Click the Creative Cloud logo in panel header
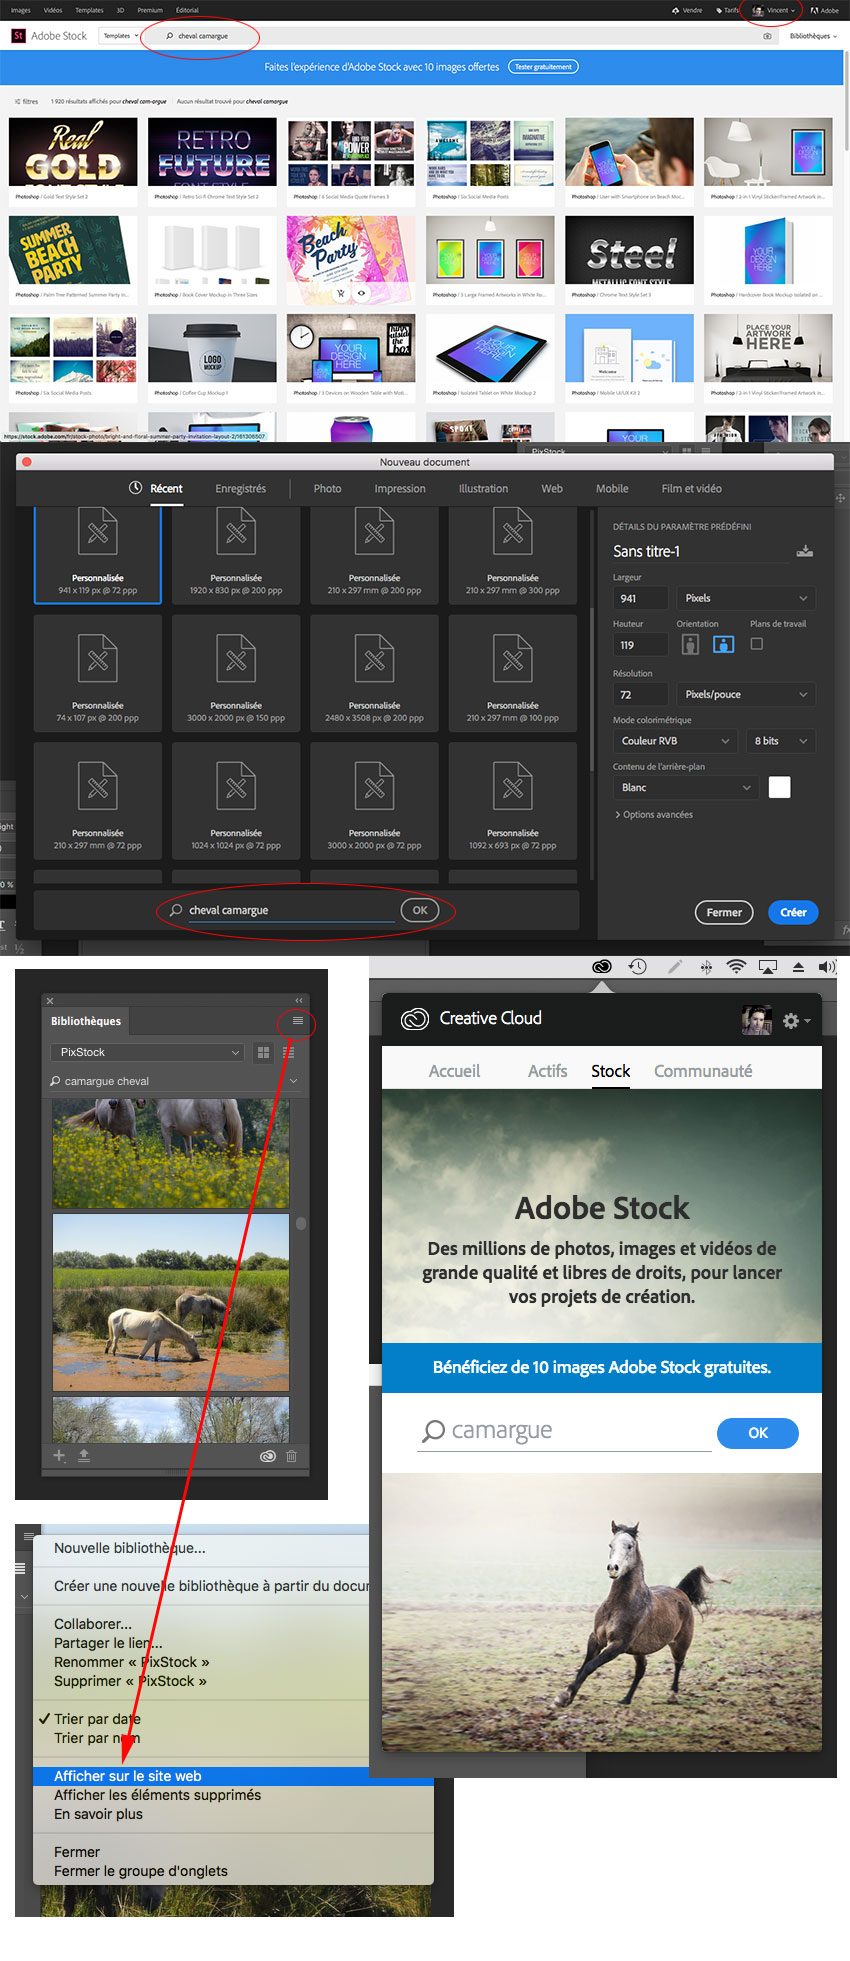 [414, 1019]
